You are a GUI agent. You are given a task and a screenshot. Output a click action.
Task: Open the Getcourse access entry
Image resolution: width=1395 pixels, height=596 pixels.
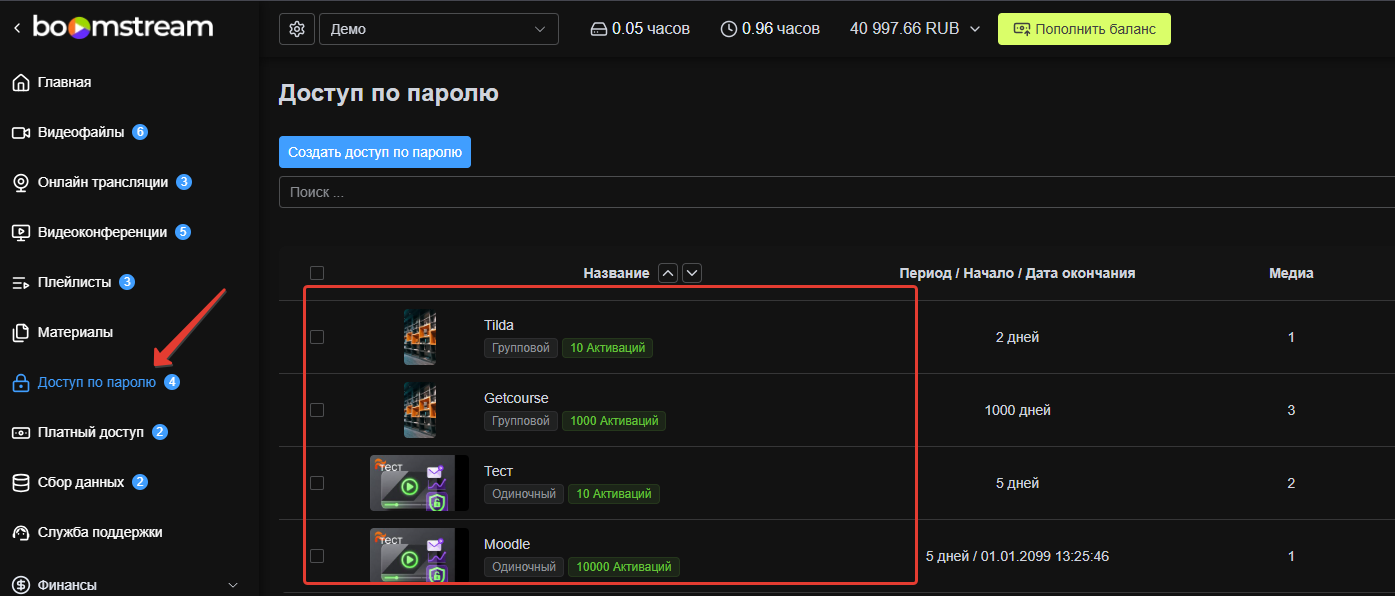(x=516, y=398)
